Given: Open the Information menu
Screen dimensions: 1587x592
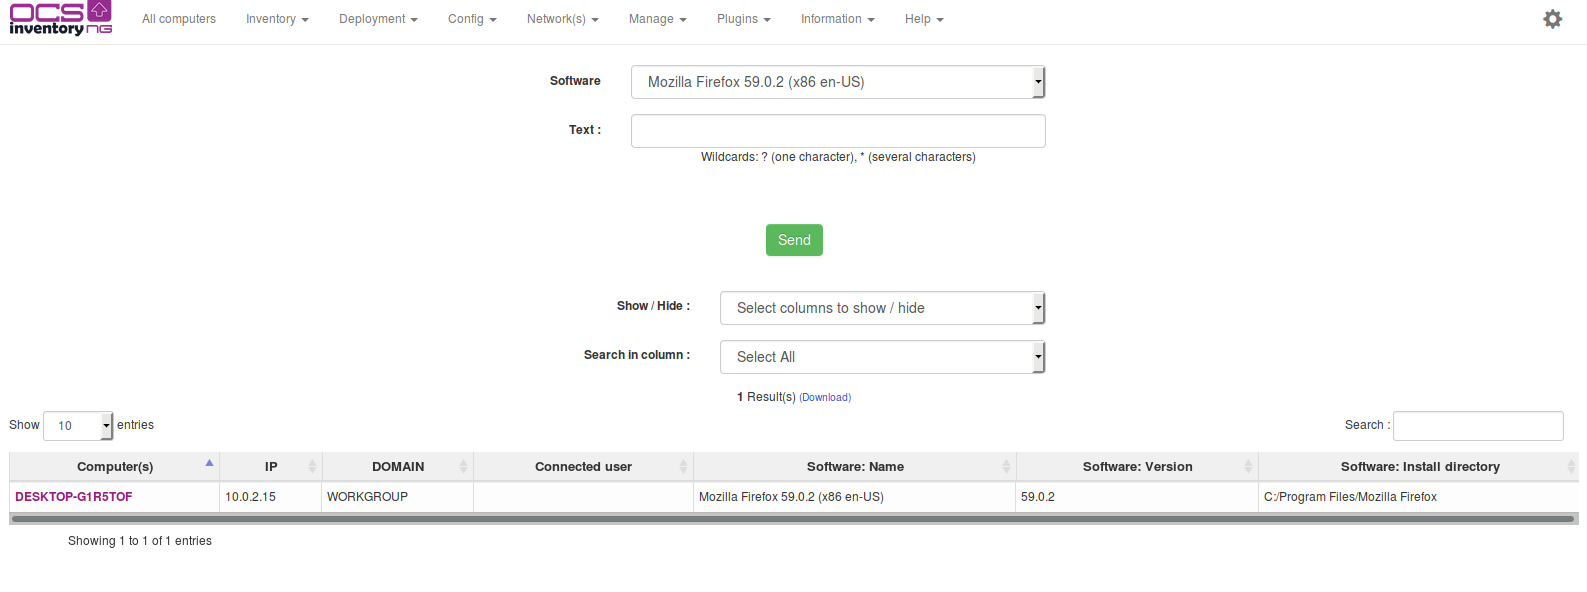Looking at the screenshot, I should pyautogui.click(x=838, y=19).
